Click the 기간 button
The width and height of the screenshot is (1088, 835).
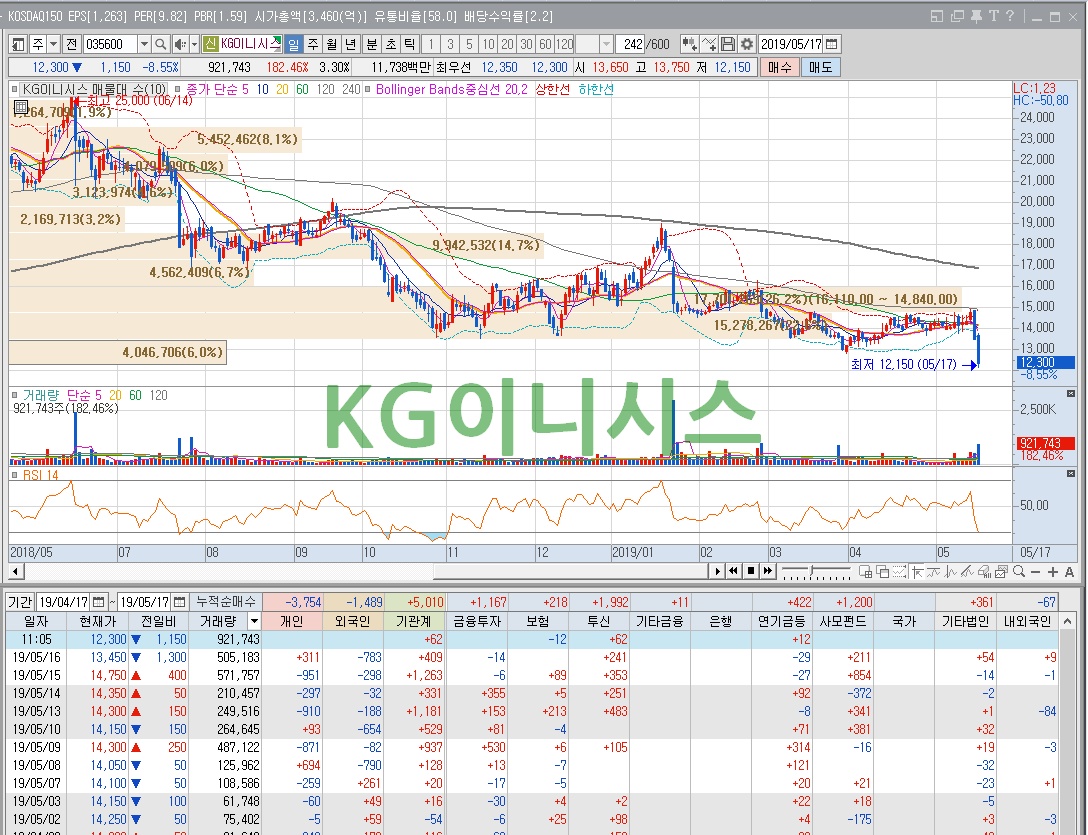(x=20, y=602)
